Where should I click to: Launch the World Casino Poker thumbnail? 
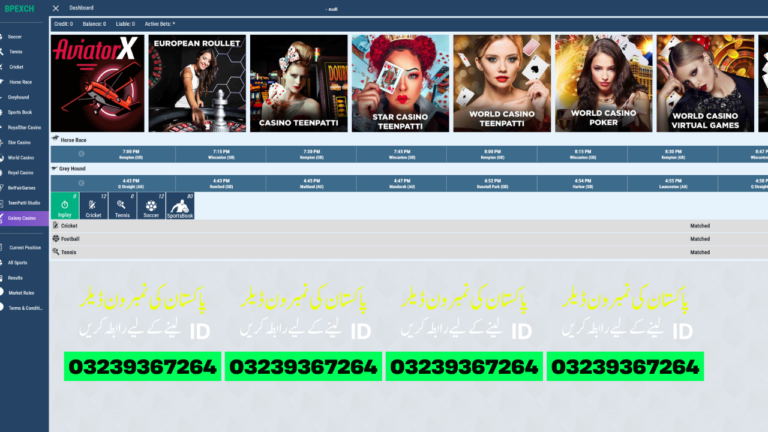[x=603, y=84]
